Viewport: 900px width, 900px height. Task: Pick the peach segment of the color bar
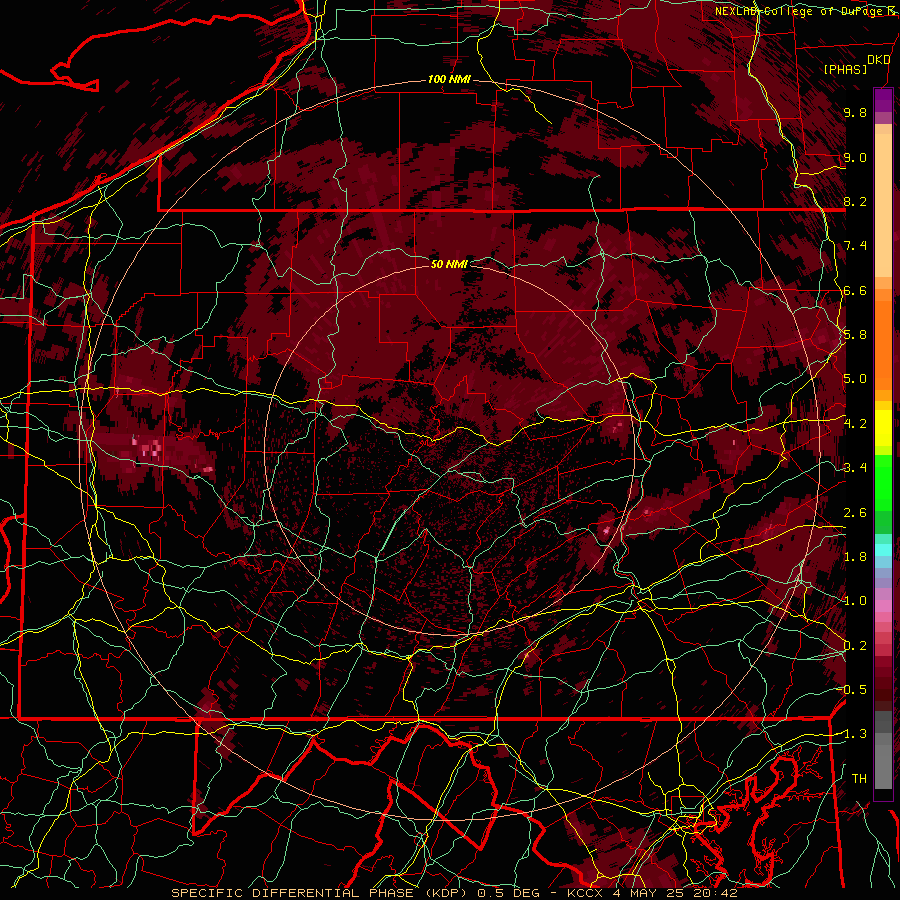883,205
